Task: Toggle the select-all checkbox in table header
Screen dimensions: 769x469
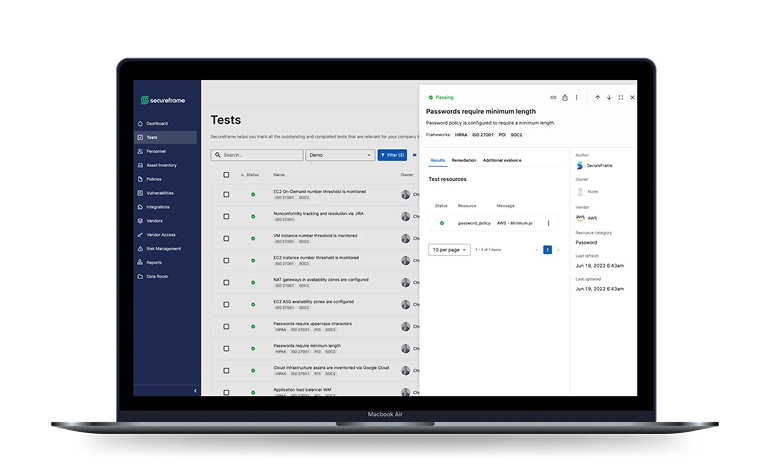Action: click(226, 174)
